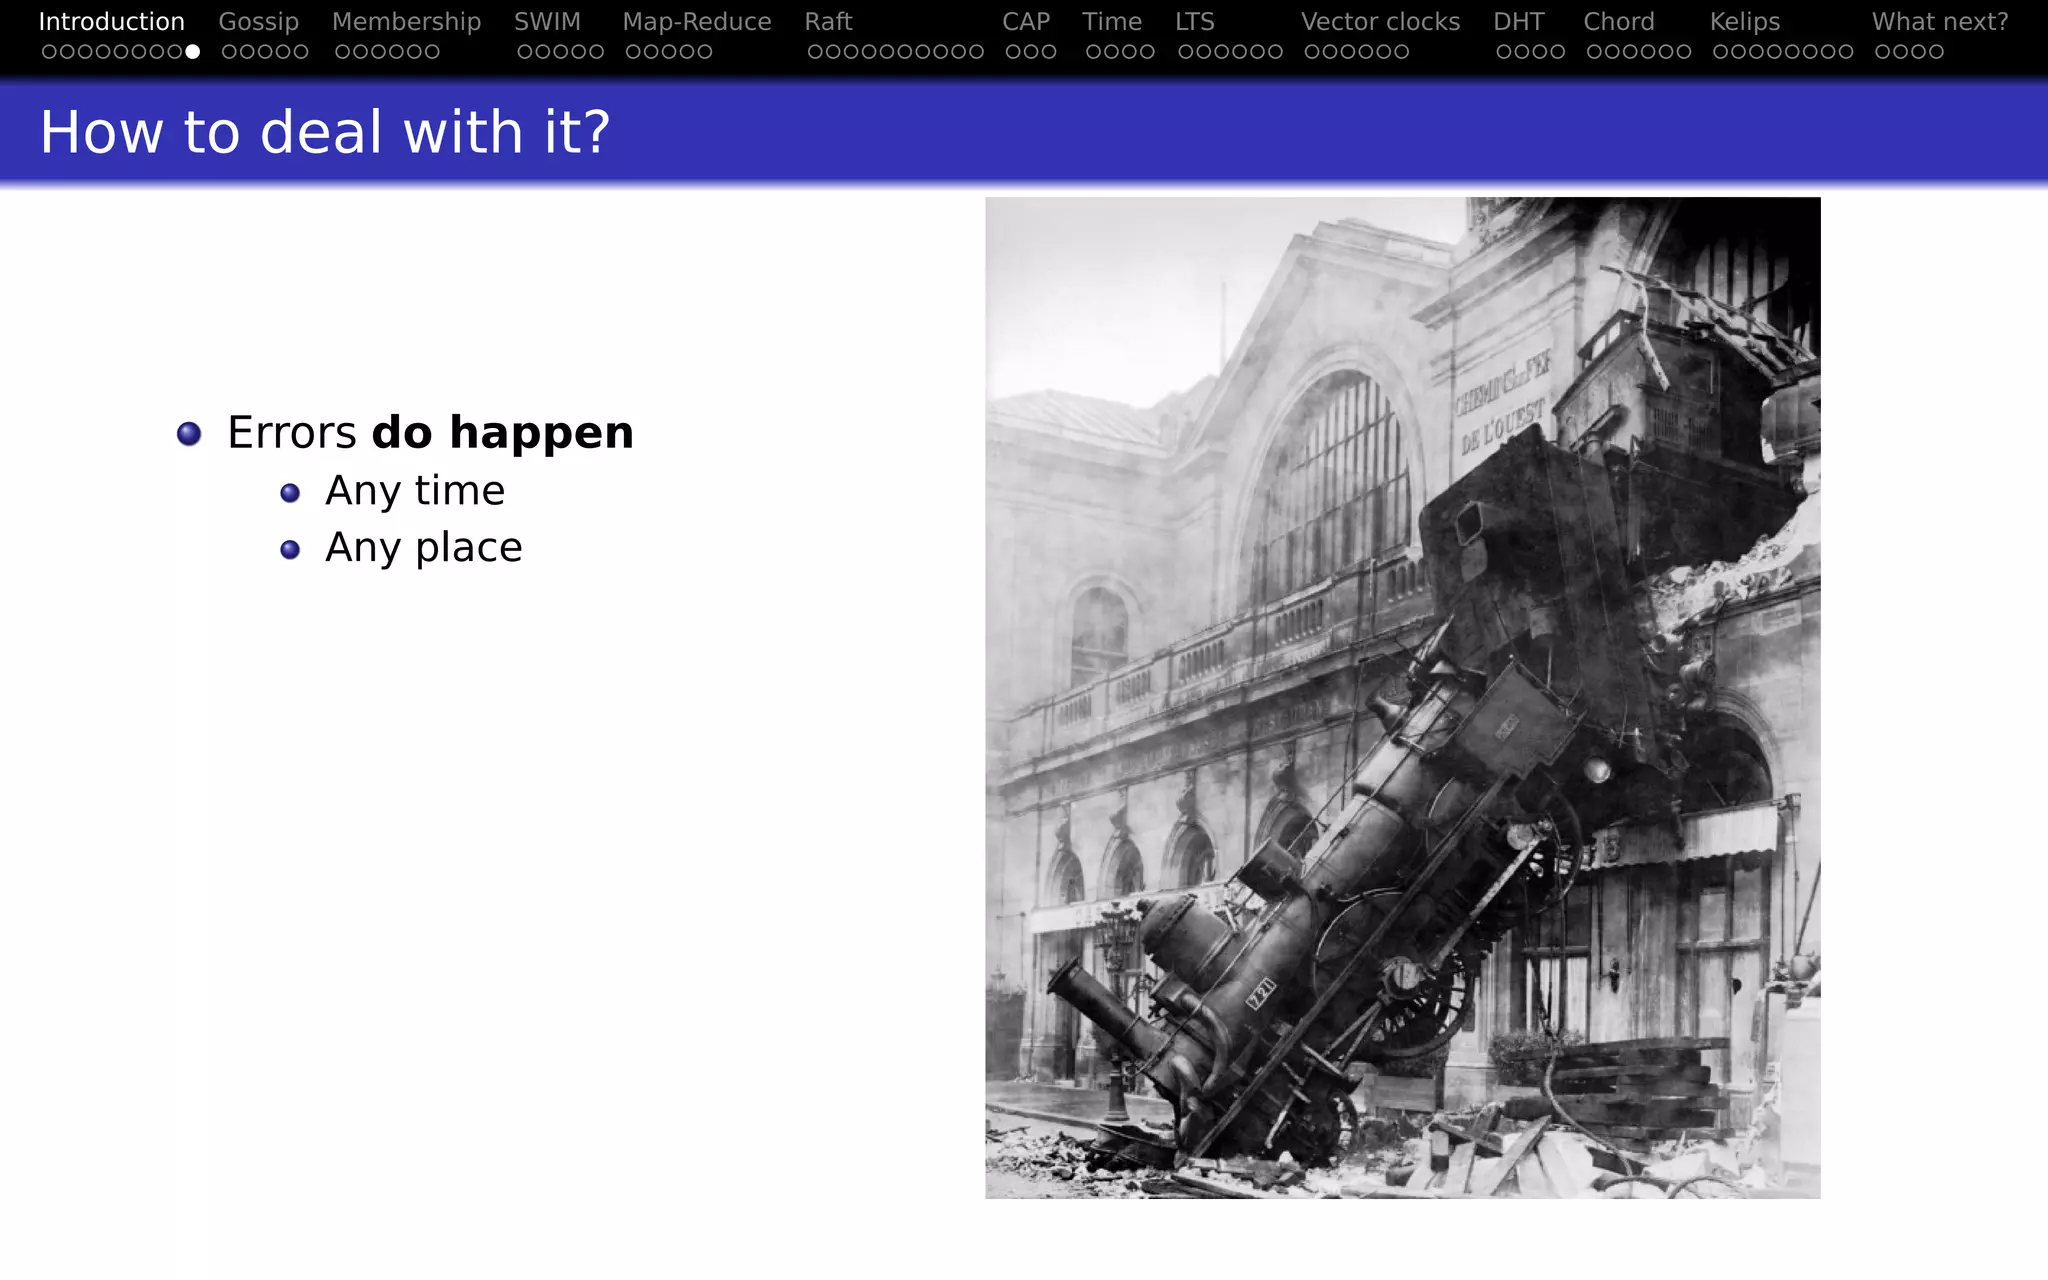
Task: Click the train wreck photograph
Action: click(x=1402, y=697)
